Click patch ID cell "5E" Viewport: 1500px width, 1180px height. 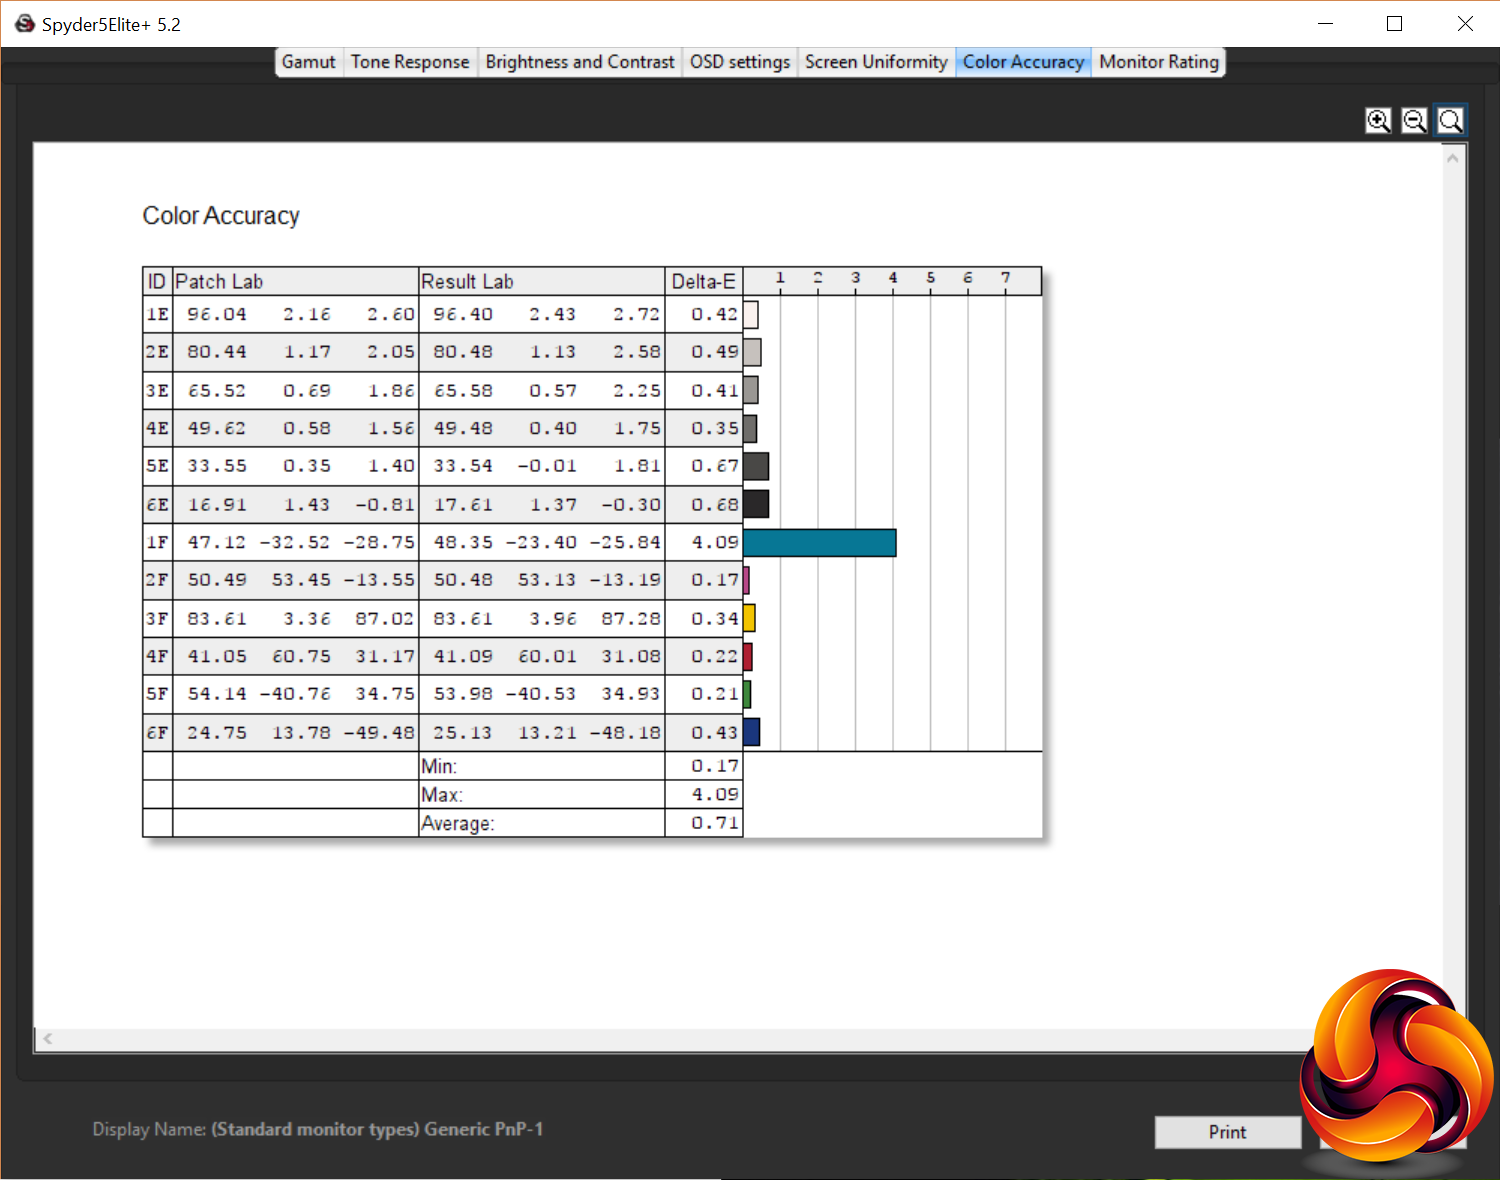point(158,466)
